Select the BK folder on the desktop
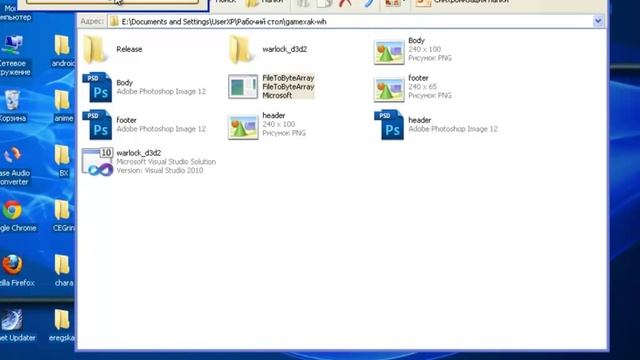 coord(62,160)
